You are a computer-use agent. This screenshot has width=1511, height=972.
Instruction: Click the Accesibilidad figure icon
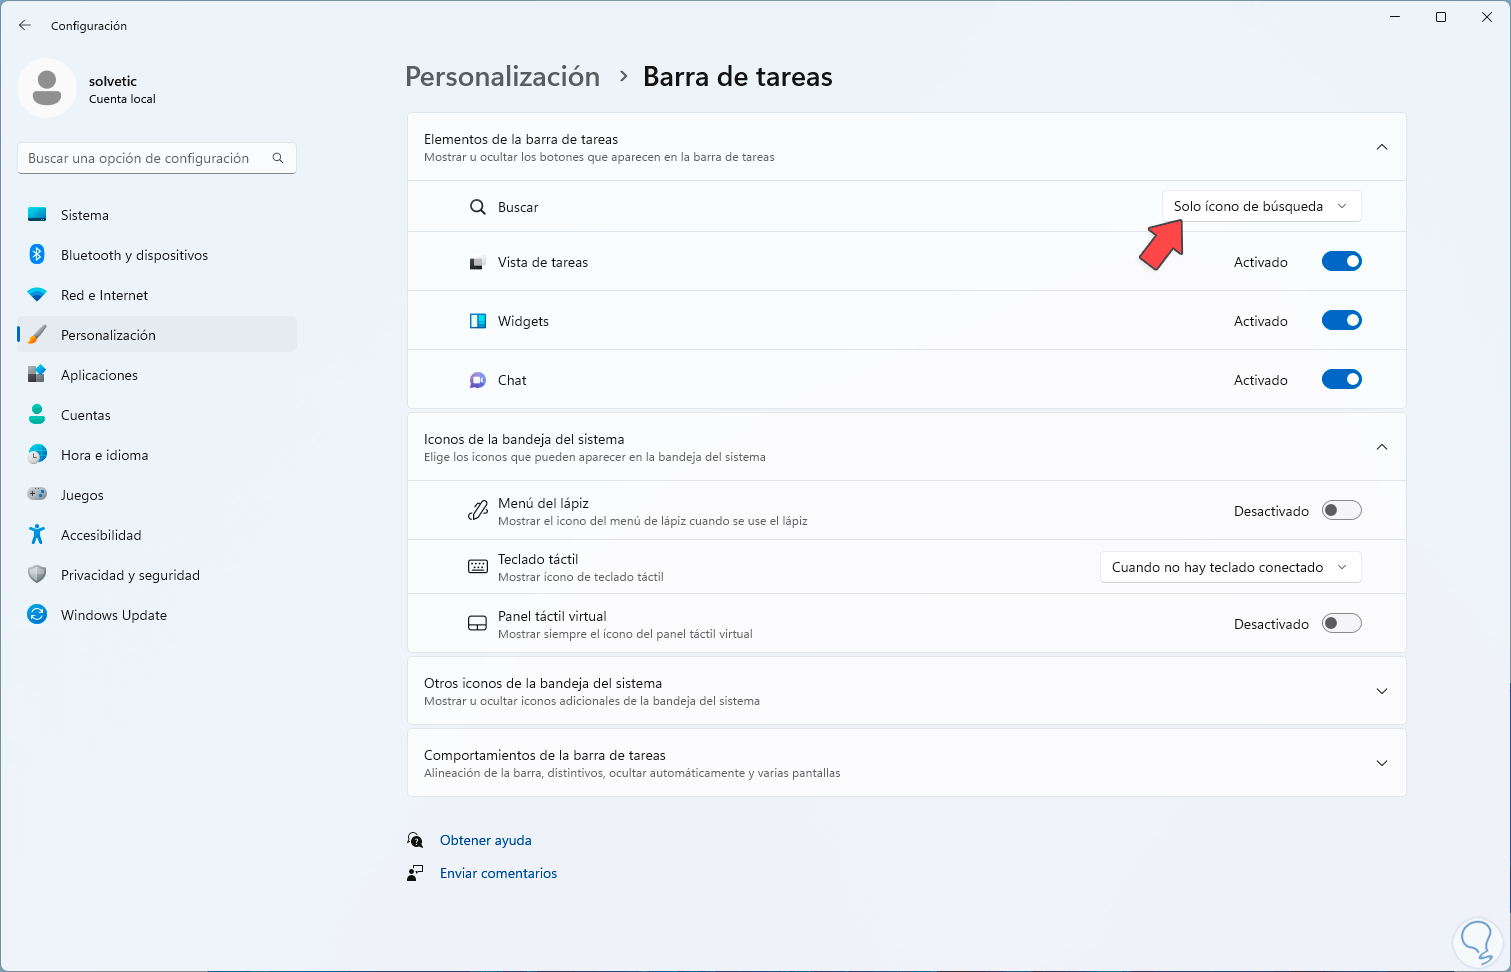click(x=37, y=535)
